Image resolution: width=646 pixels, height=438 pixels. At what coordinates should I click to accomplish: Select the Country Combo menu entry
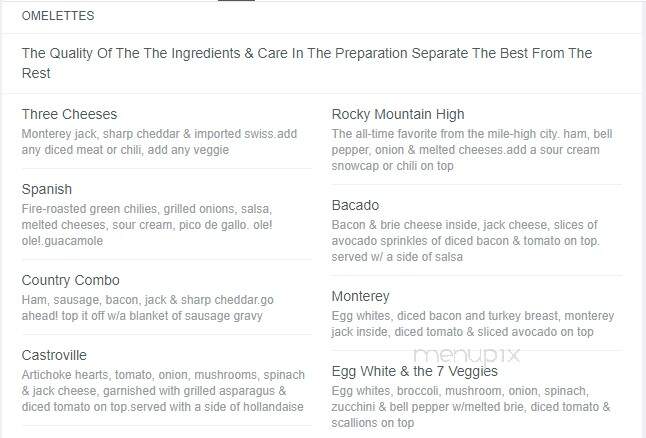(70, 280)
